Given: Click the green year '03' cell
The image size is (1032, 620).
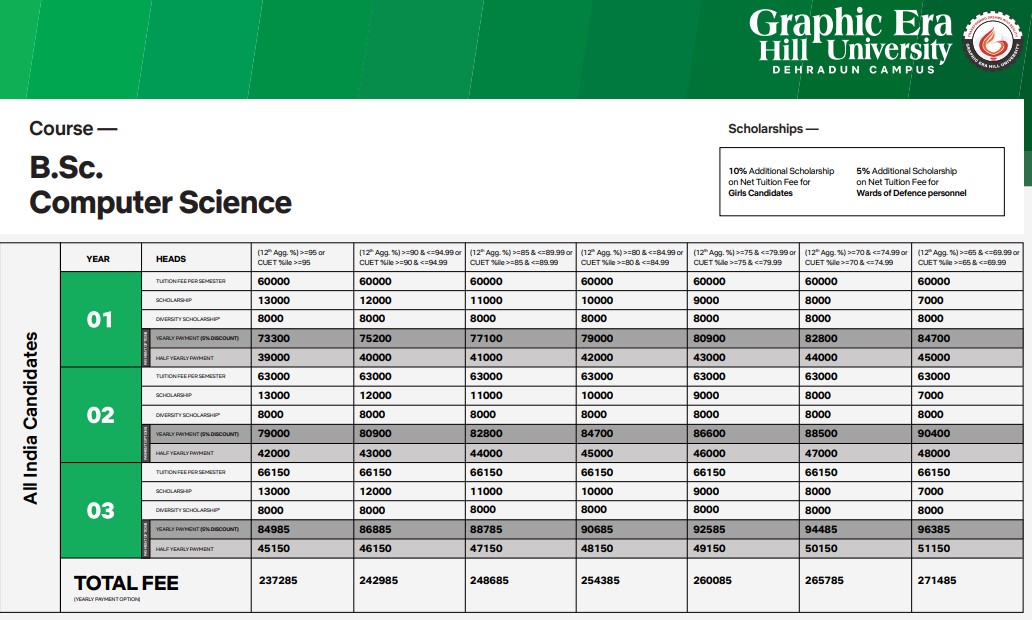Looking at the screenshot, I should pyautogui.click(x=100, y=510).
